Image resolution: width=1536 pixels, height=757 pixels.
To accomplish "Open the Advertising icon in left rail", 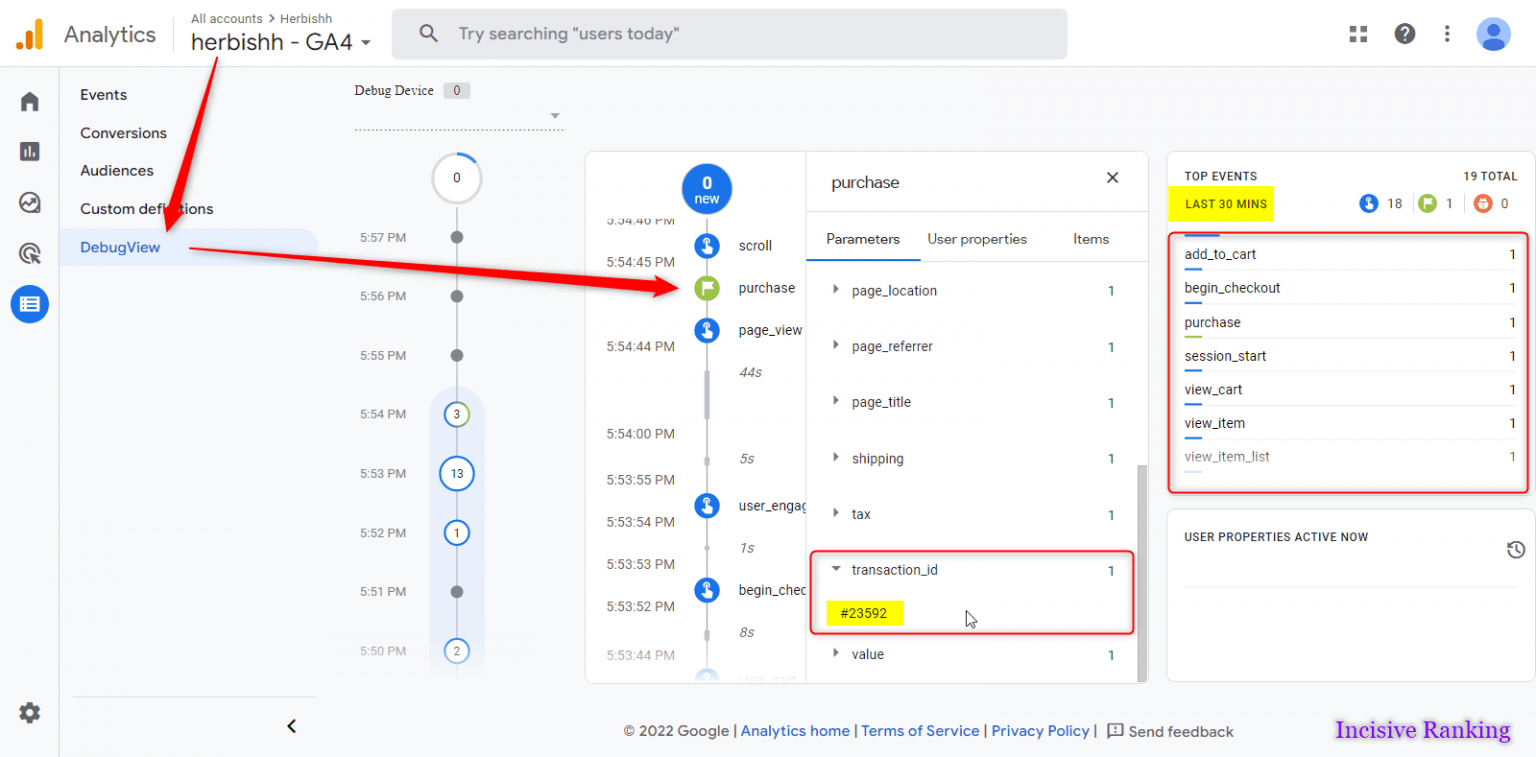I will pyautogui.click(x=30, y=254).
